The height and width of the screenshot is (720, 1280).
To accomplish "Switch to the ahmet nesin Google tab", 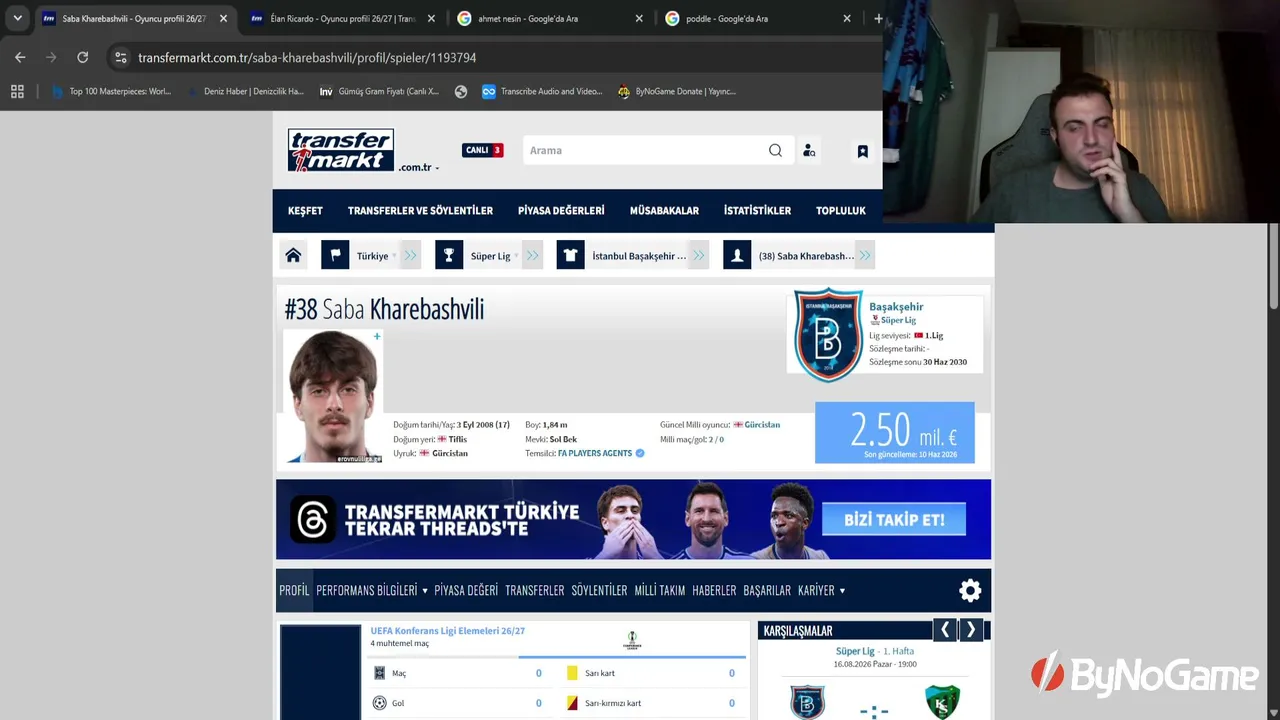I will tap(550, 18).
